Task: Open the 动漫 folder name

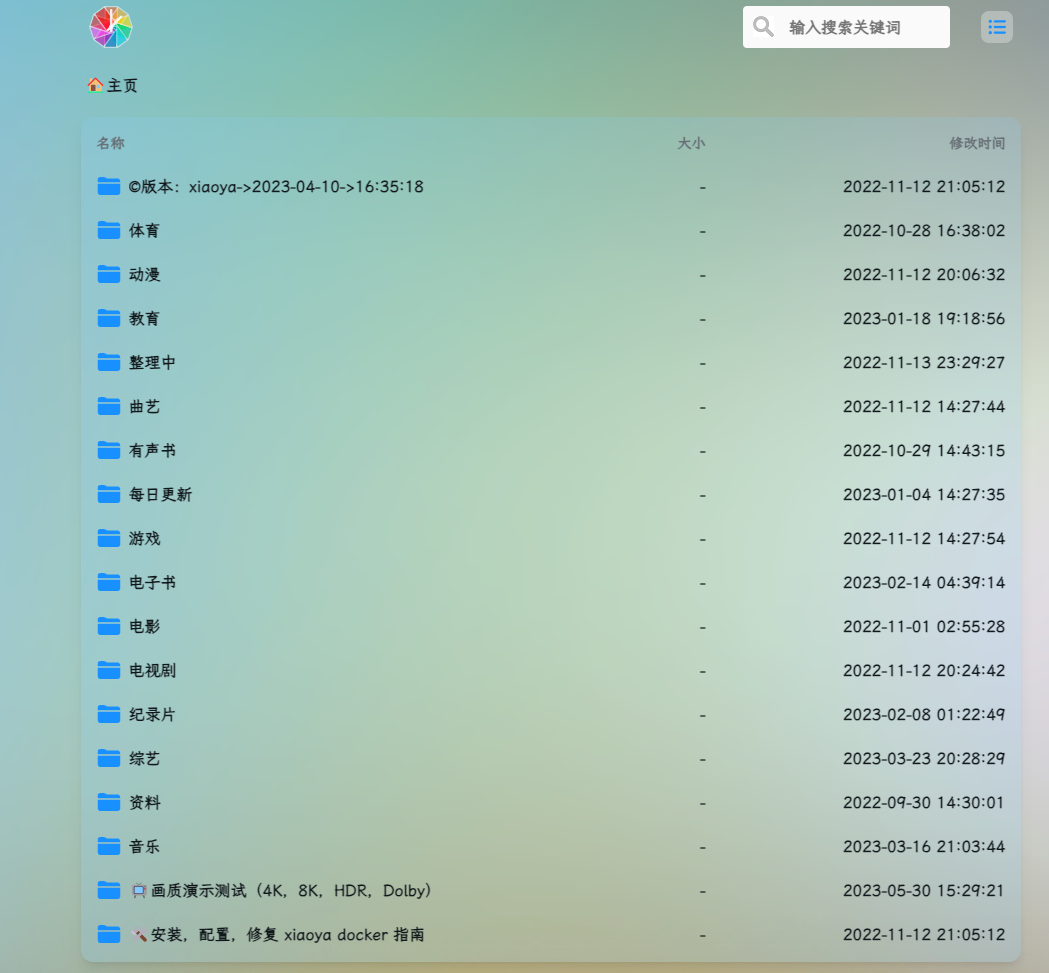Action: [145, 275]
